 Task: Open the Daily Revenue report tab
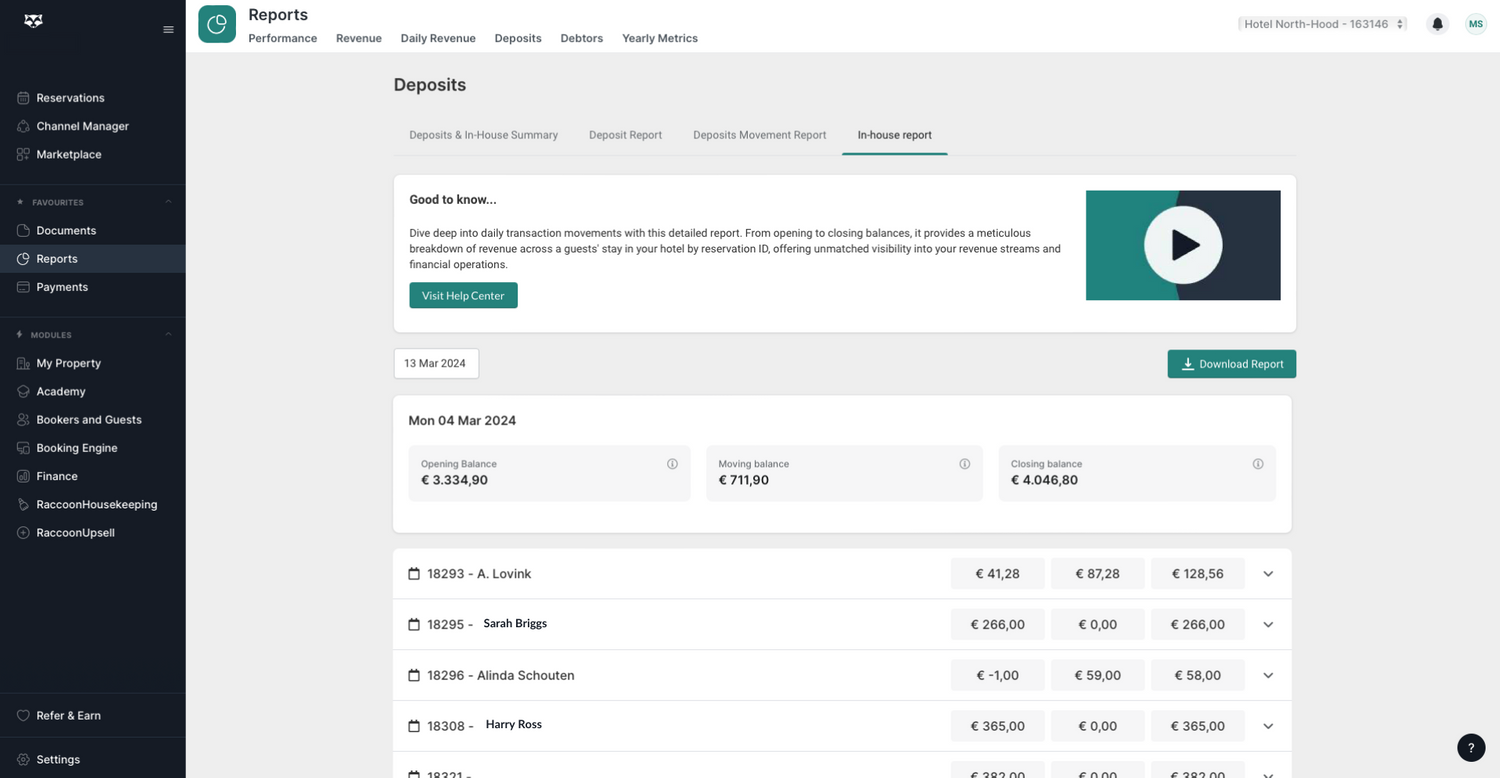438,38
